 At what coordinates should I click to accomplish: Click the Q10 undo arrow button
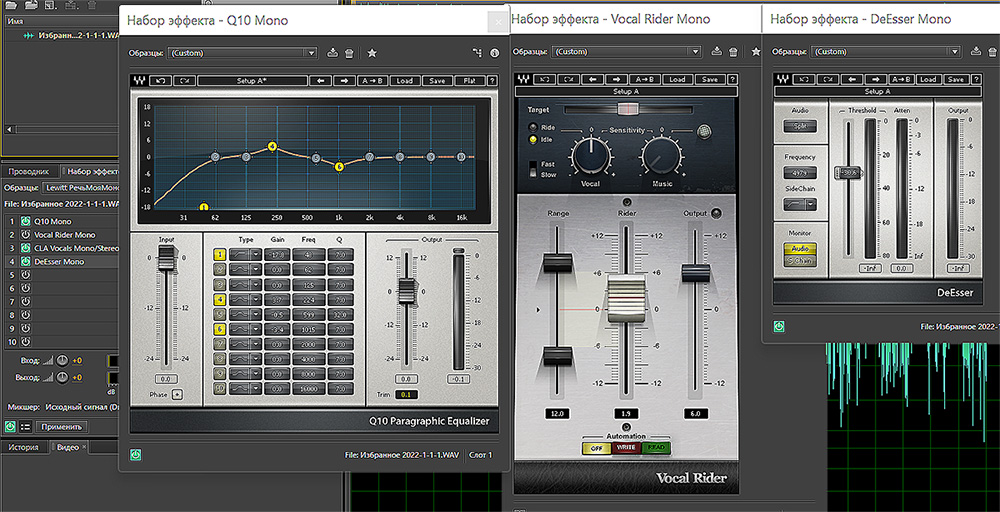coord(162,80)
